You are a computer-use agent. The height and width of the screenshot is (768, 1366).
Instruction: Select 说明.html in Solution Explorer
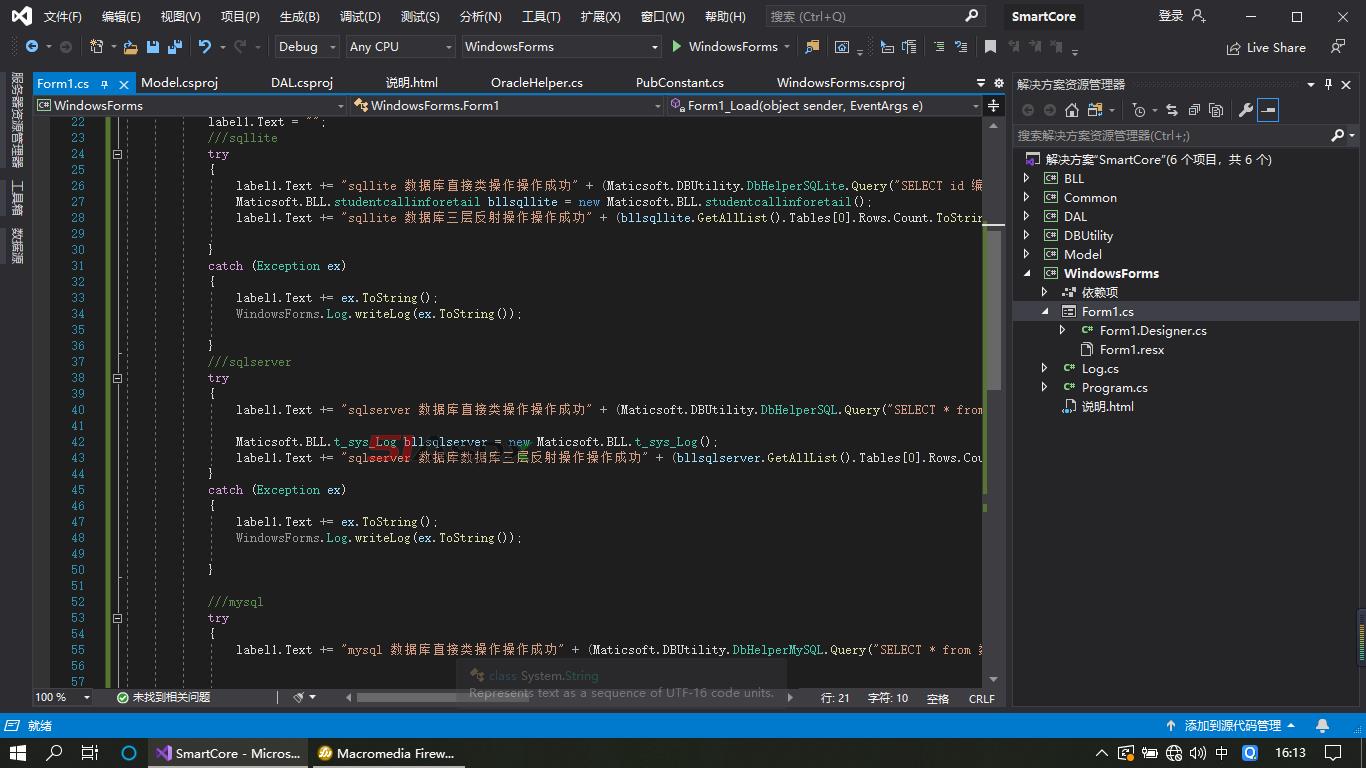[1107, 406]
